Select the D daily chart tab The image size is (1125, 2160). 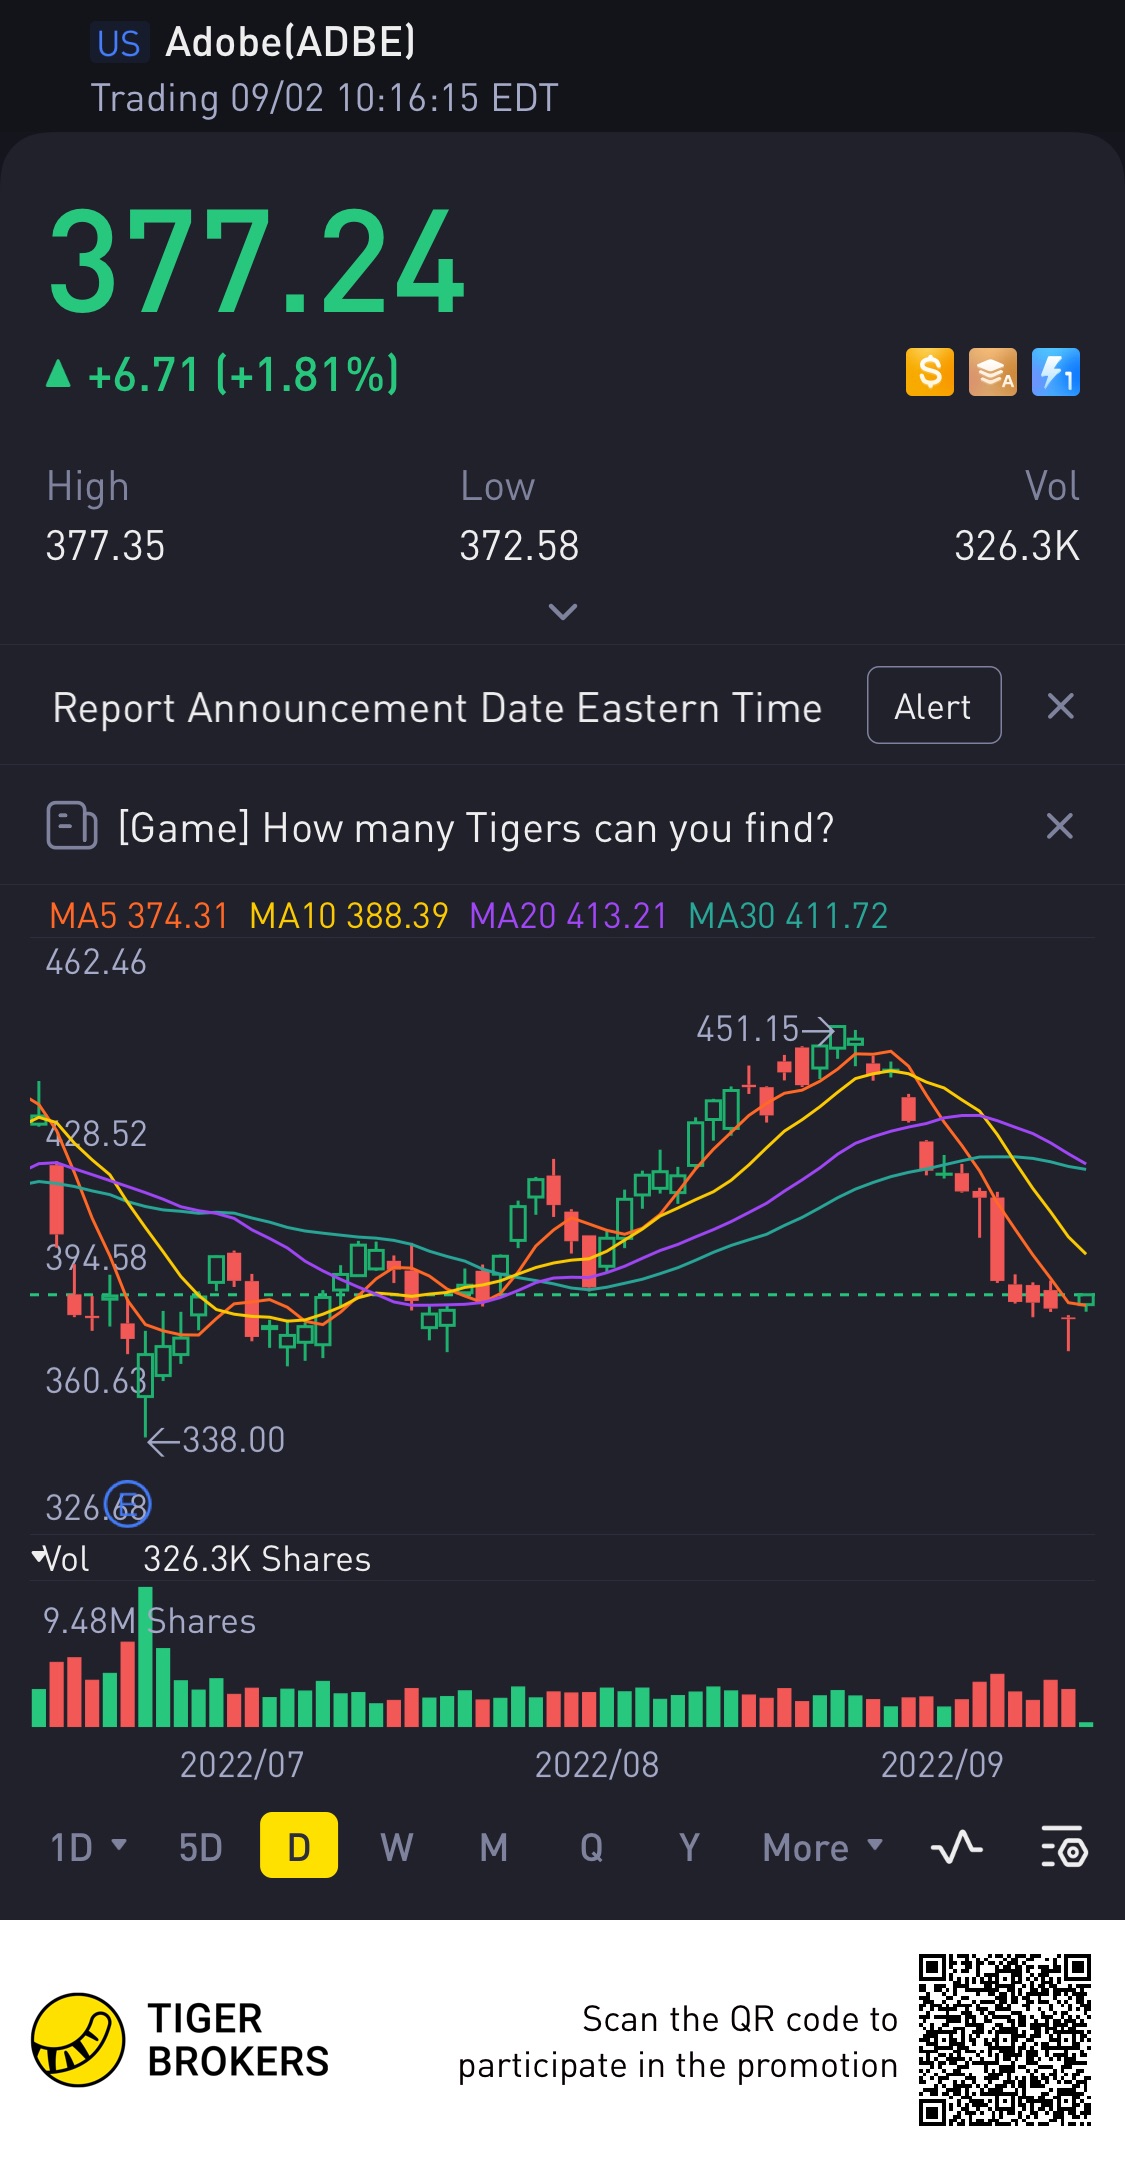click(x=299, y=1845)
